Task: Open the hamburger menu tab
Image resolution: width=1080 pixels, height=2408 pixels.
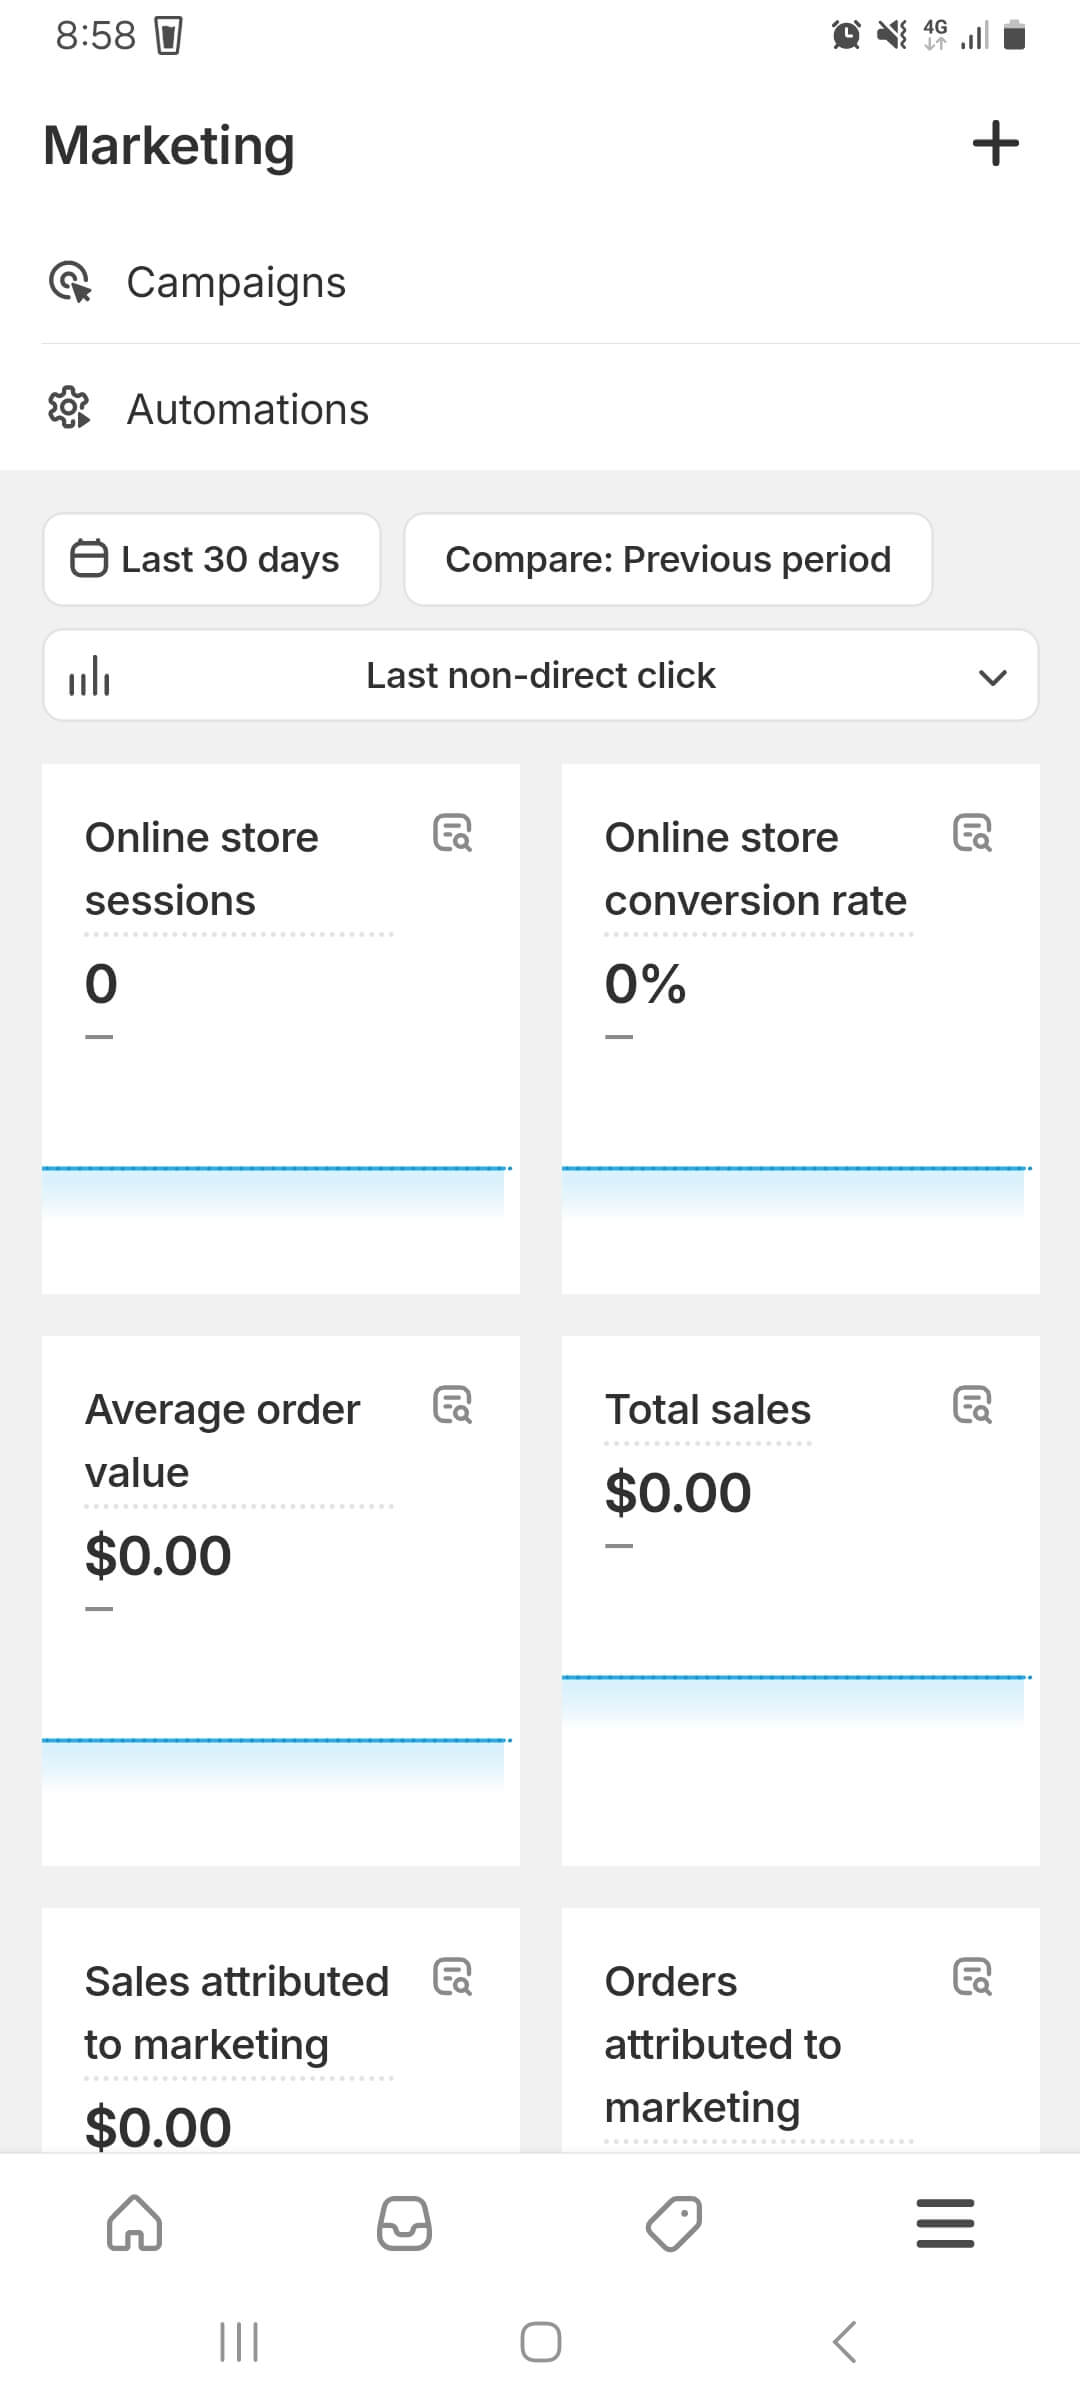Action: point(945,2223)
